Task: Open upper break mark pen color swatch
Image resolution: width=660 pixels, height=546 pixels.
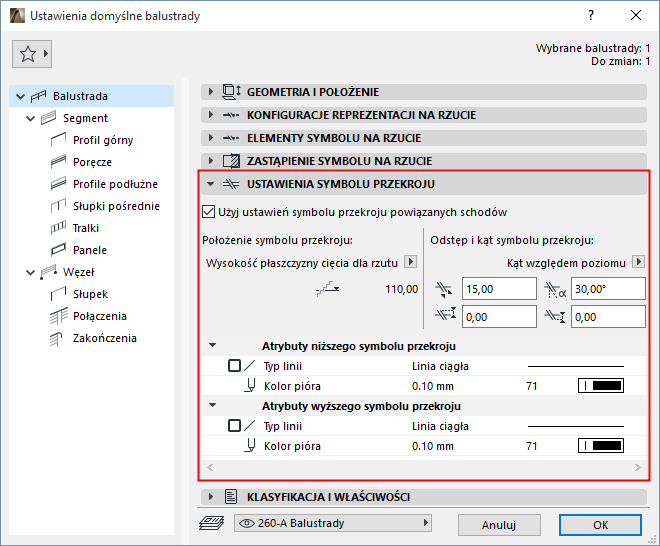Action: click(601, 445)
